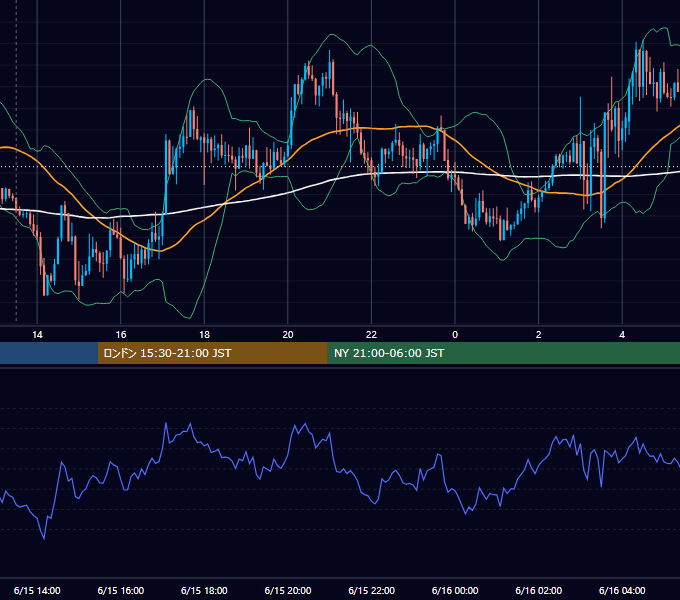Click the 16 hour label on price axis
The image size is (680, 600).
click(121, 335)
